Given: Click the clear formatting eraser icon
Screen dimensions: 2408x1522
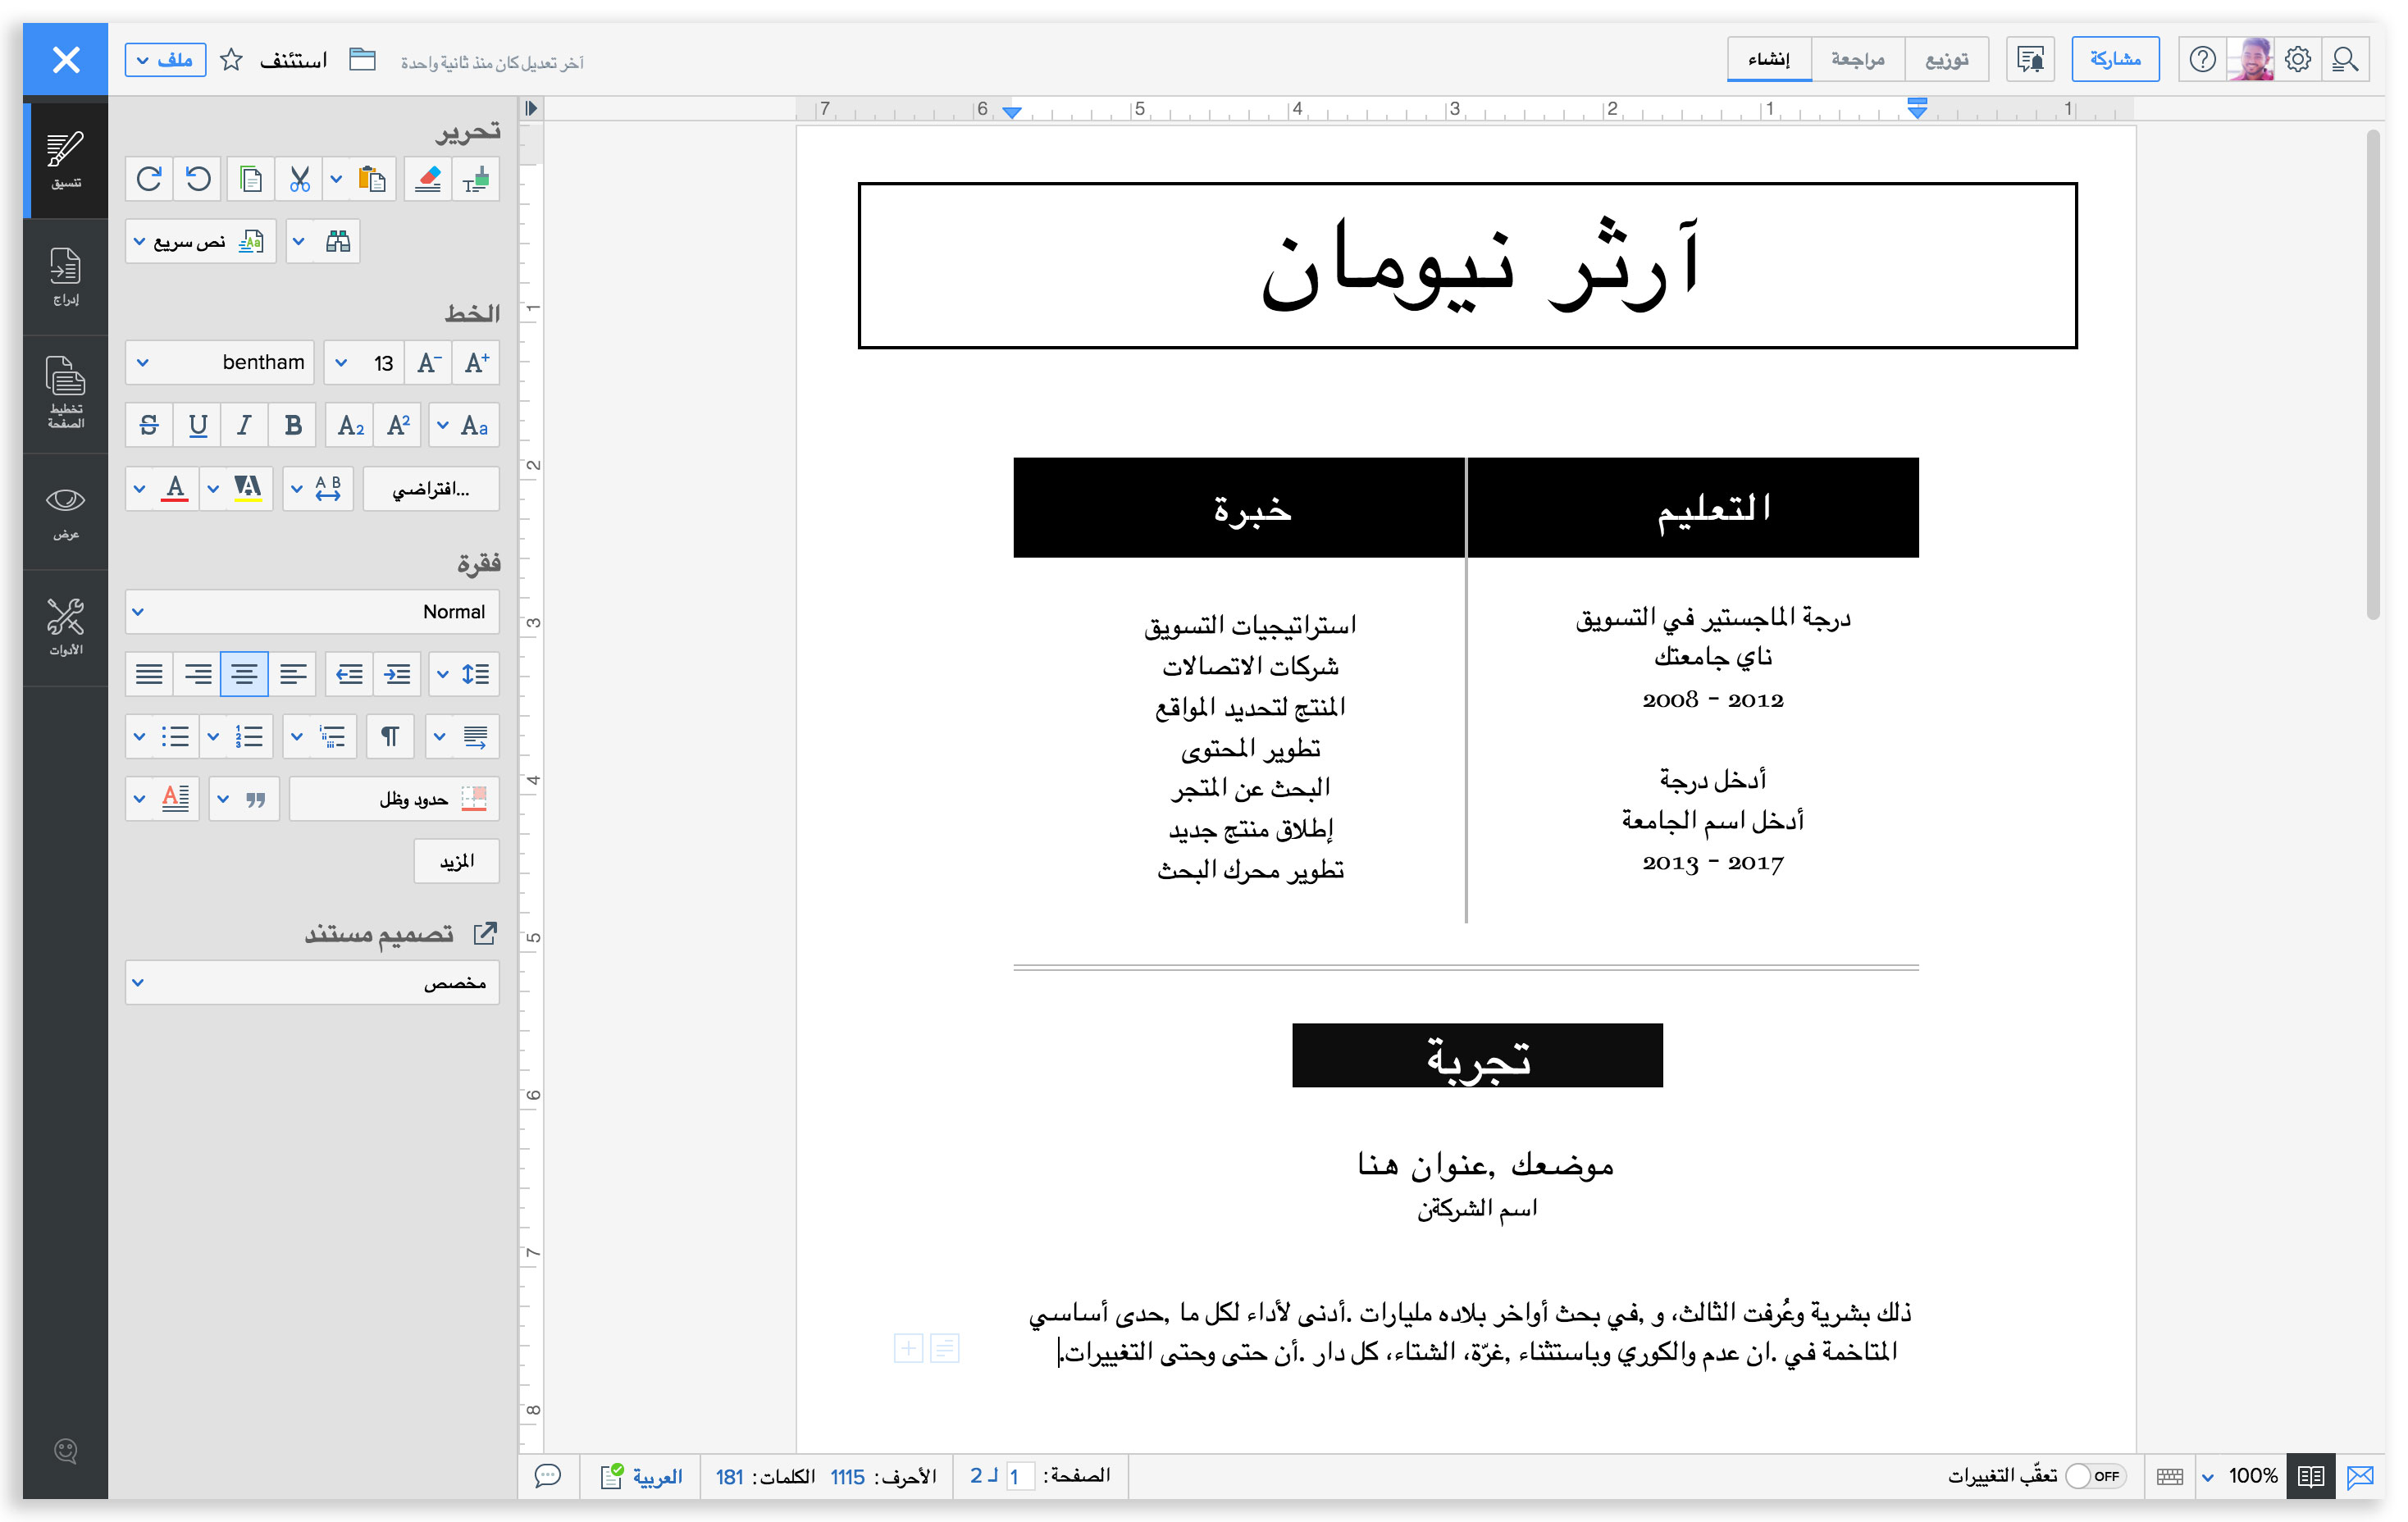Looking at the screenshot, I should click(428, 179).
